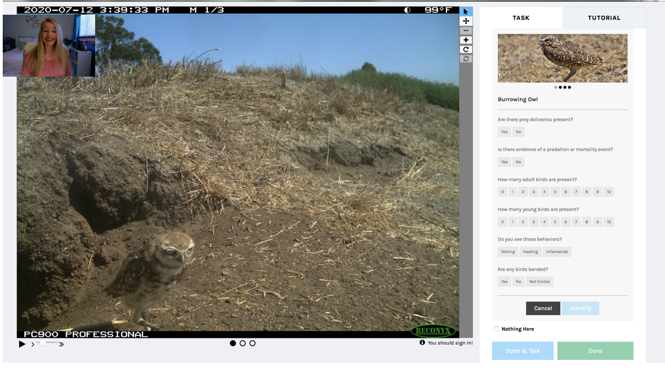Select the pointer annotate tool
The height and width of the screenshot is (373, 665).
tap(466, 11)
